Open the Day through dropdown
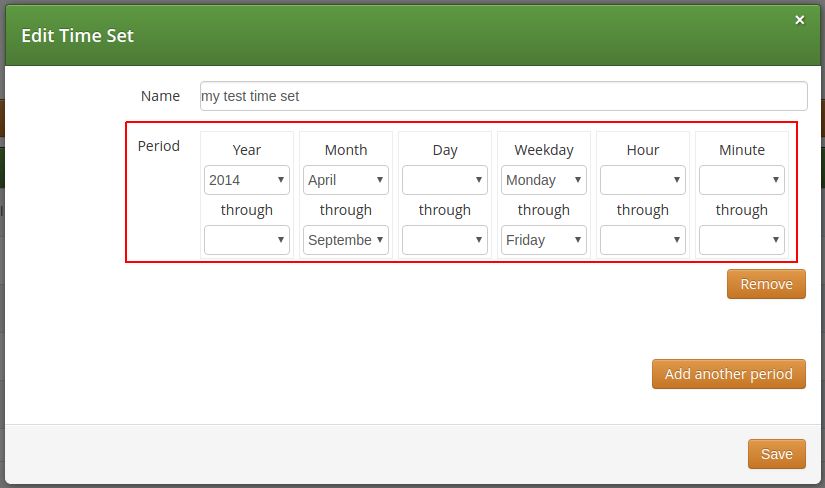 444,240
